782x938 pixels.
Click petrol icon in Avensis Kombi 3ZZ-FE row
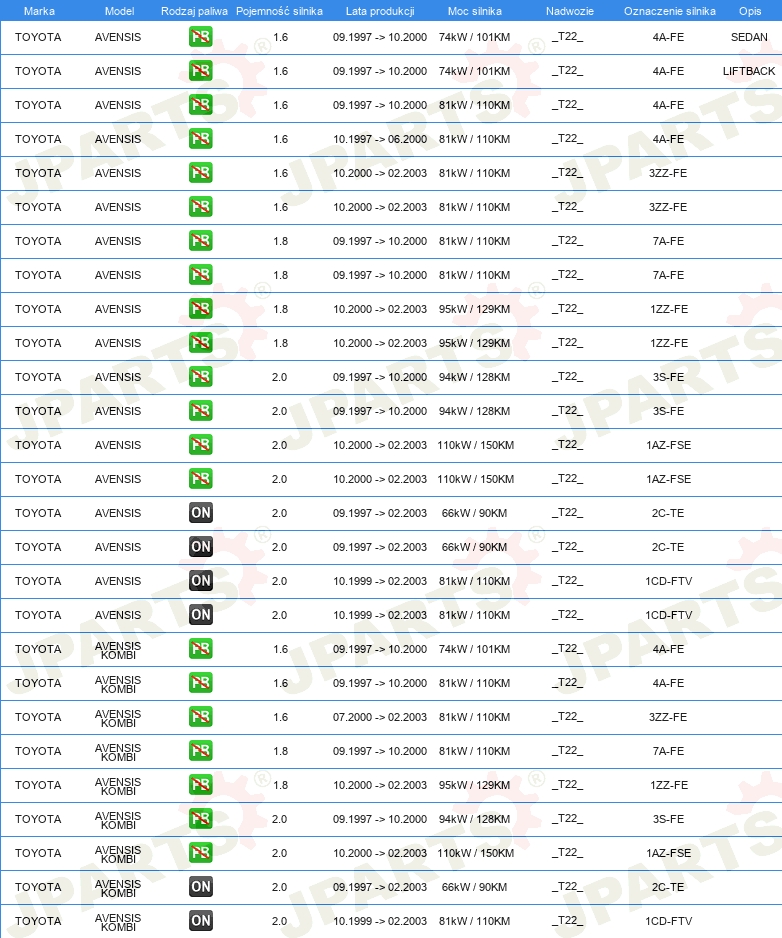(x=200, y=717)
